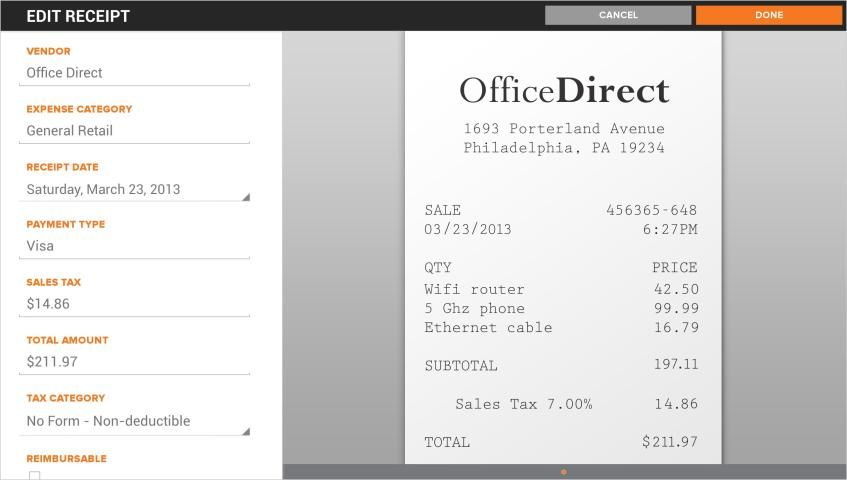847x480 pixels.
Task: Select the Total Amount field $211.97
Action: (x=134, y=362)
